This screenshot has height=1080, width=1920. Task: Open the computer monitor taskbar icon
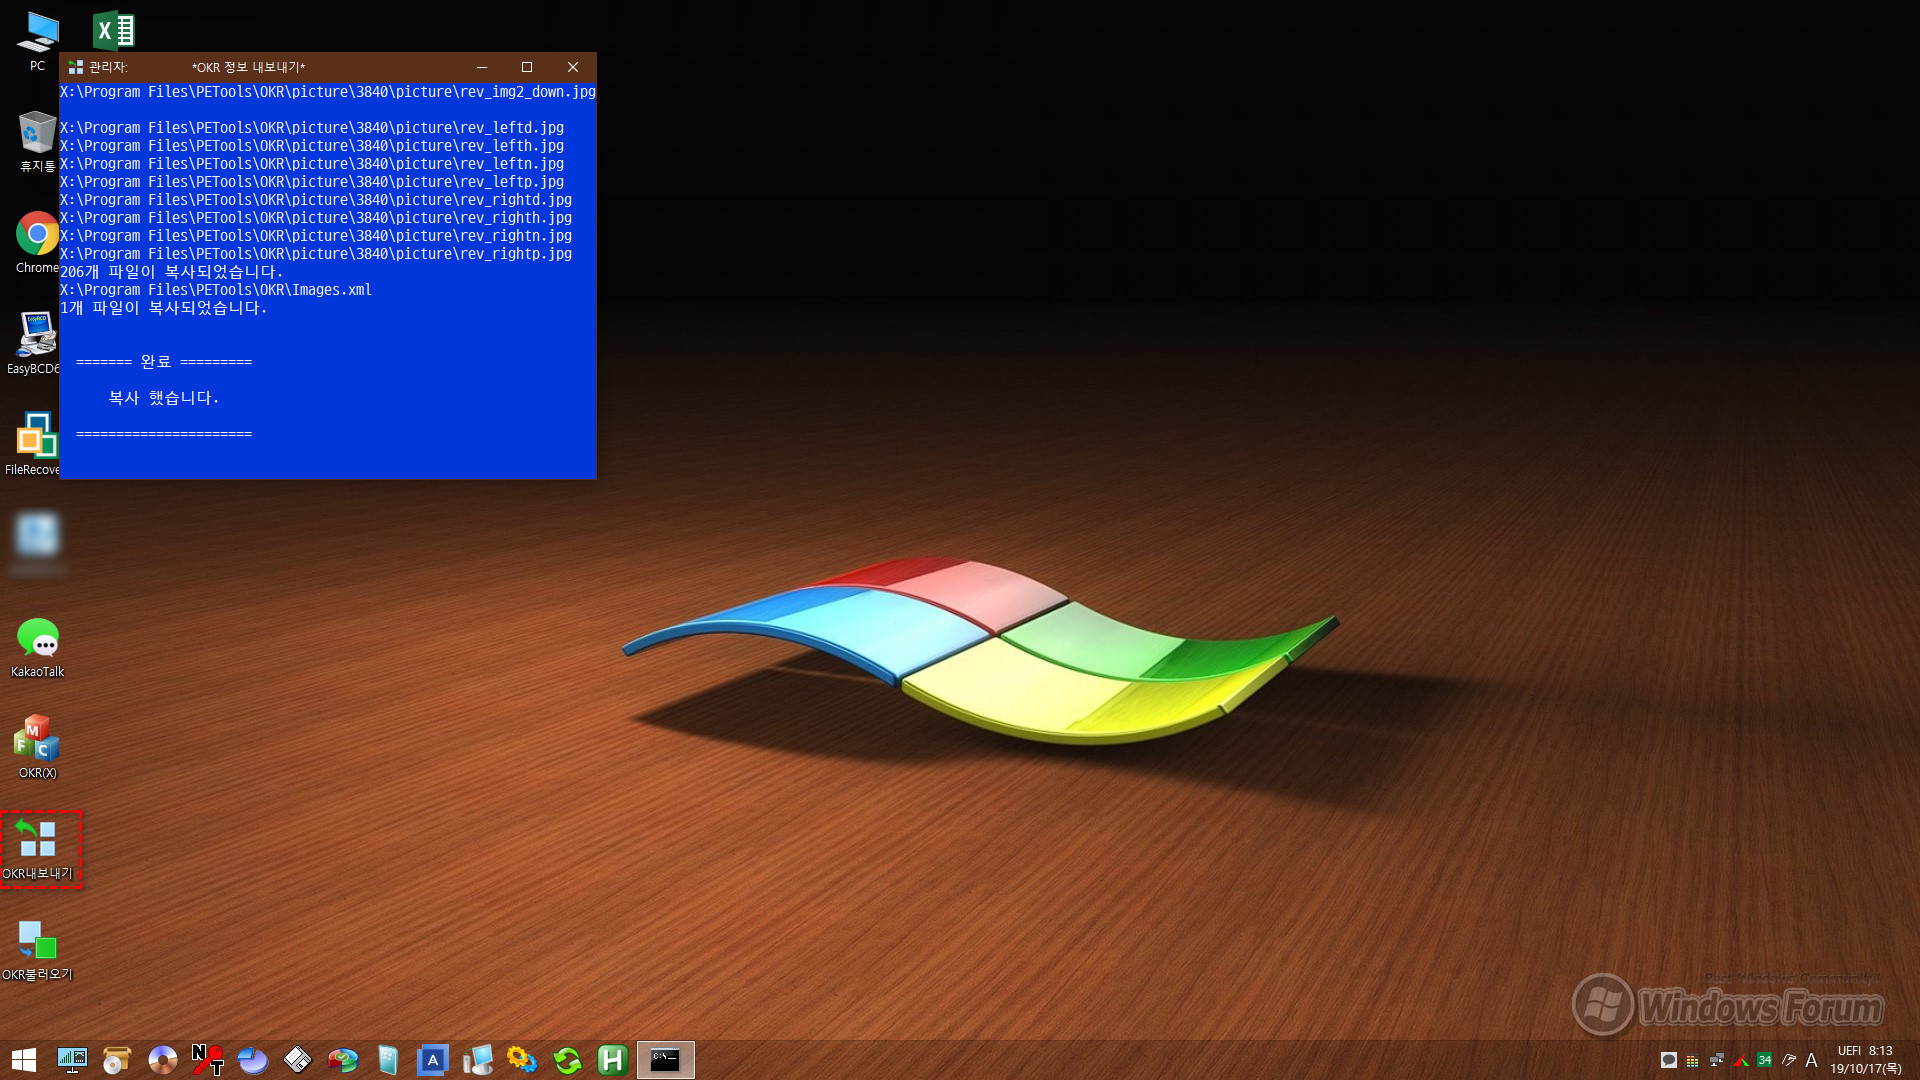pos(478,1060)
